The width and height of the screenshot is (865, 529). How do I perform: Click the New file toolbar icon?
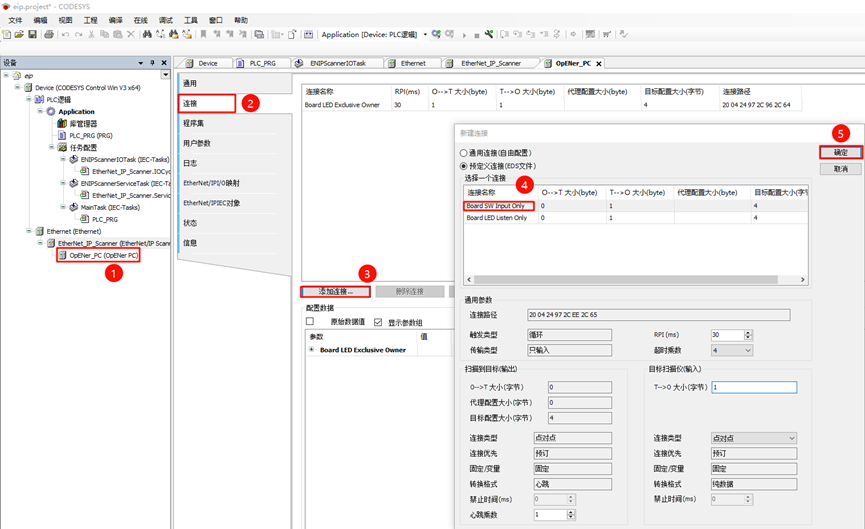pyautogui.click(x=7, y=34)
